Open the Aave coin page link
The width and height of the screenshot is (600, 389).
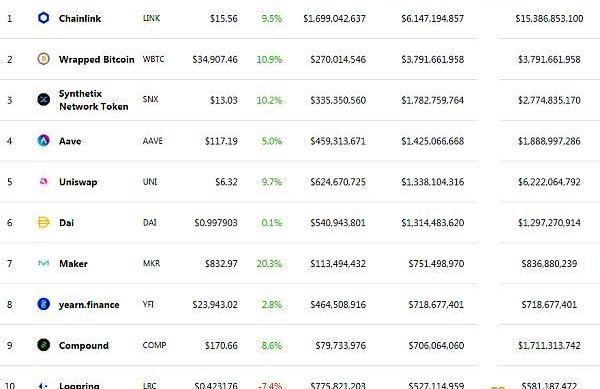tap(70, 141)
